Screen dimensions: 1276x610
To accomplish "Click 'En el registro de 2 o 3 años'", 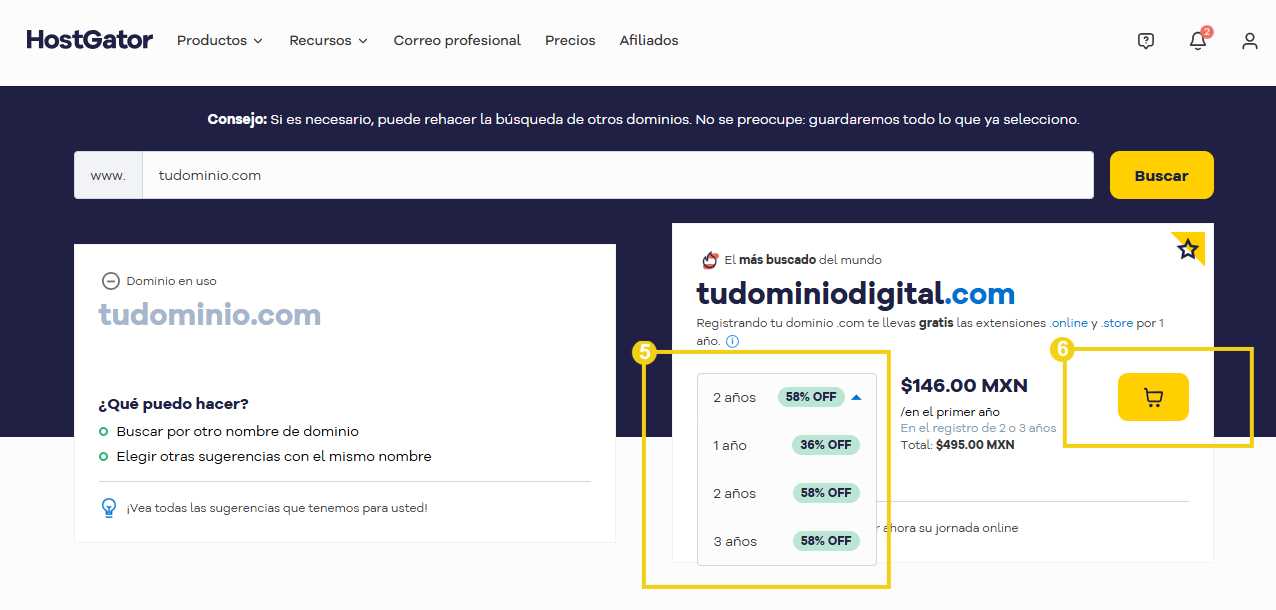I will [978, 428].
